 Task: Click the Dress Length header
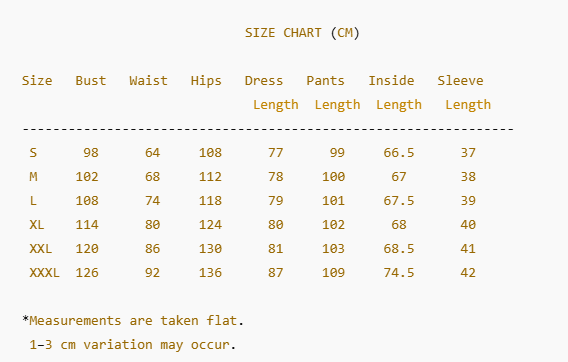click(272, 93)
